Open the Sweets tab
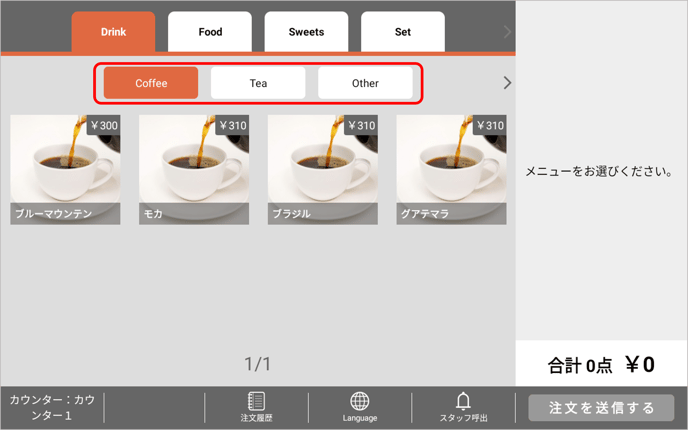Image resolution: width=688 pixels, height=430 pixels. (x=306, y=32)
